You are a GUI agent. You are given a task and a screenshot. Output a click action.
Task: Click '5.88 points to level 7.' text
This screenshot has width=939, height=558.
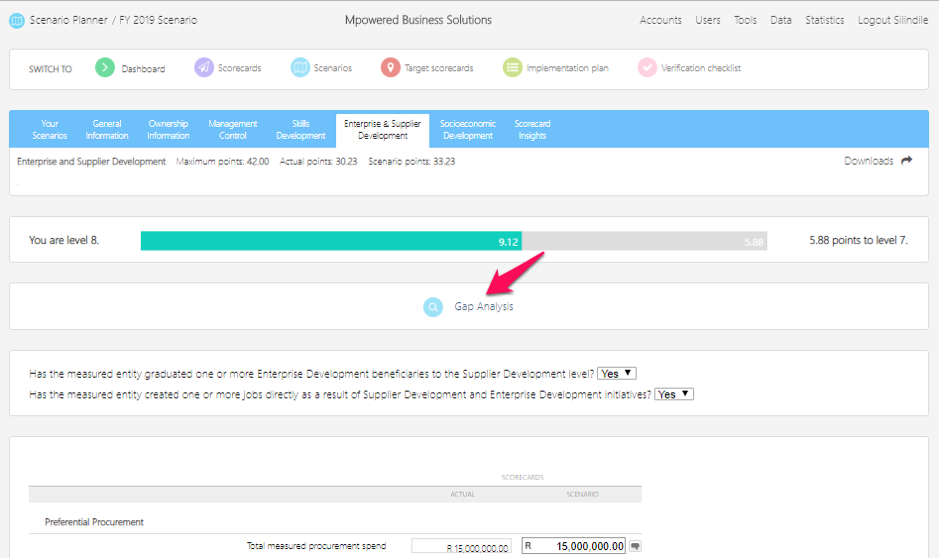coord(858,240)
